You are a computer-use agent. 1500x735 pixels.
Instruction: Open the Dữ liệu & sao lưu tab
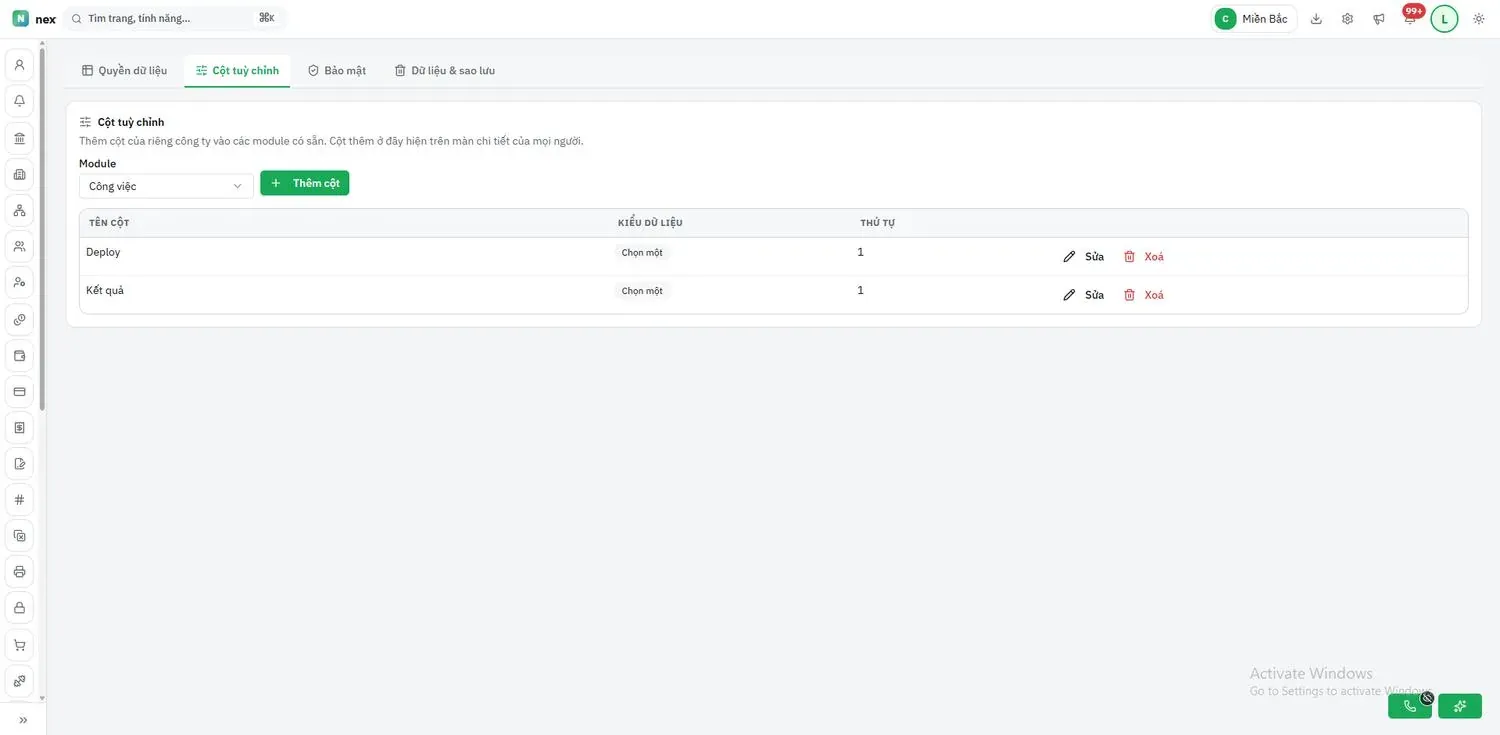coord(444,71)
